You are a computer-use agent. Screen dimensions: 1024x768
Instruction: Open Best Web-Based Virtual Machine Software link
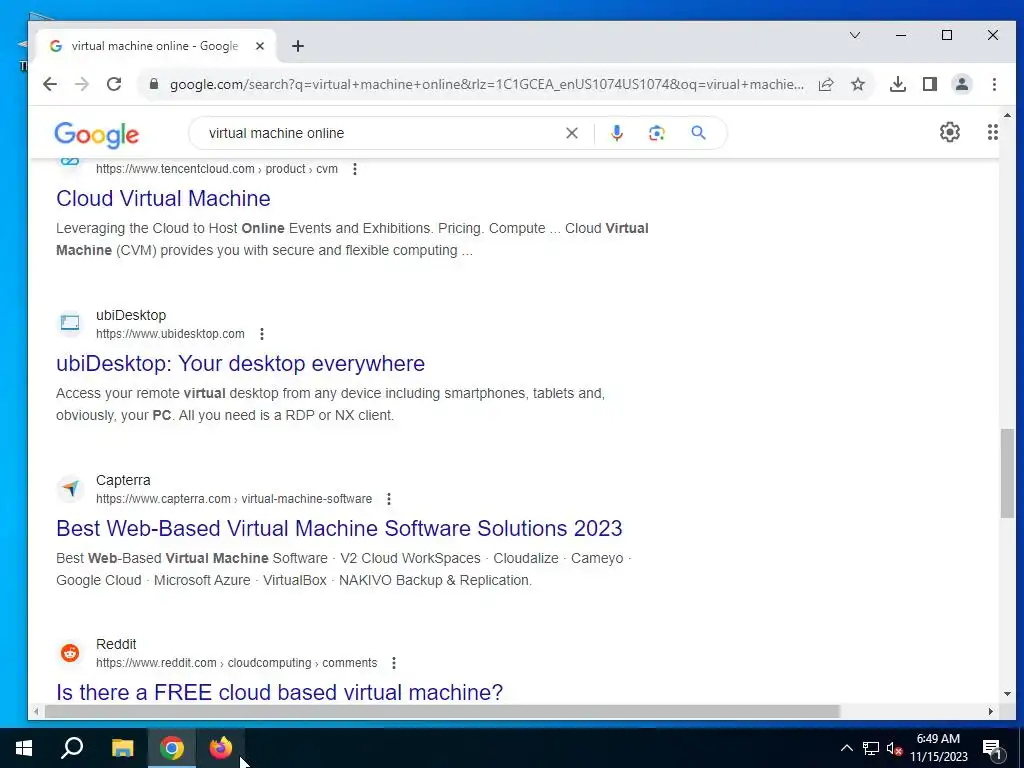[340, 528]
